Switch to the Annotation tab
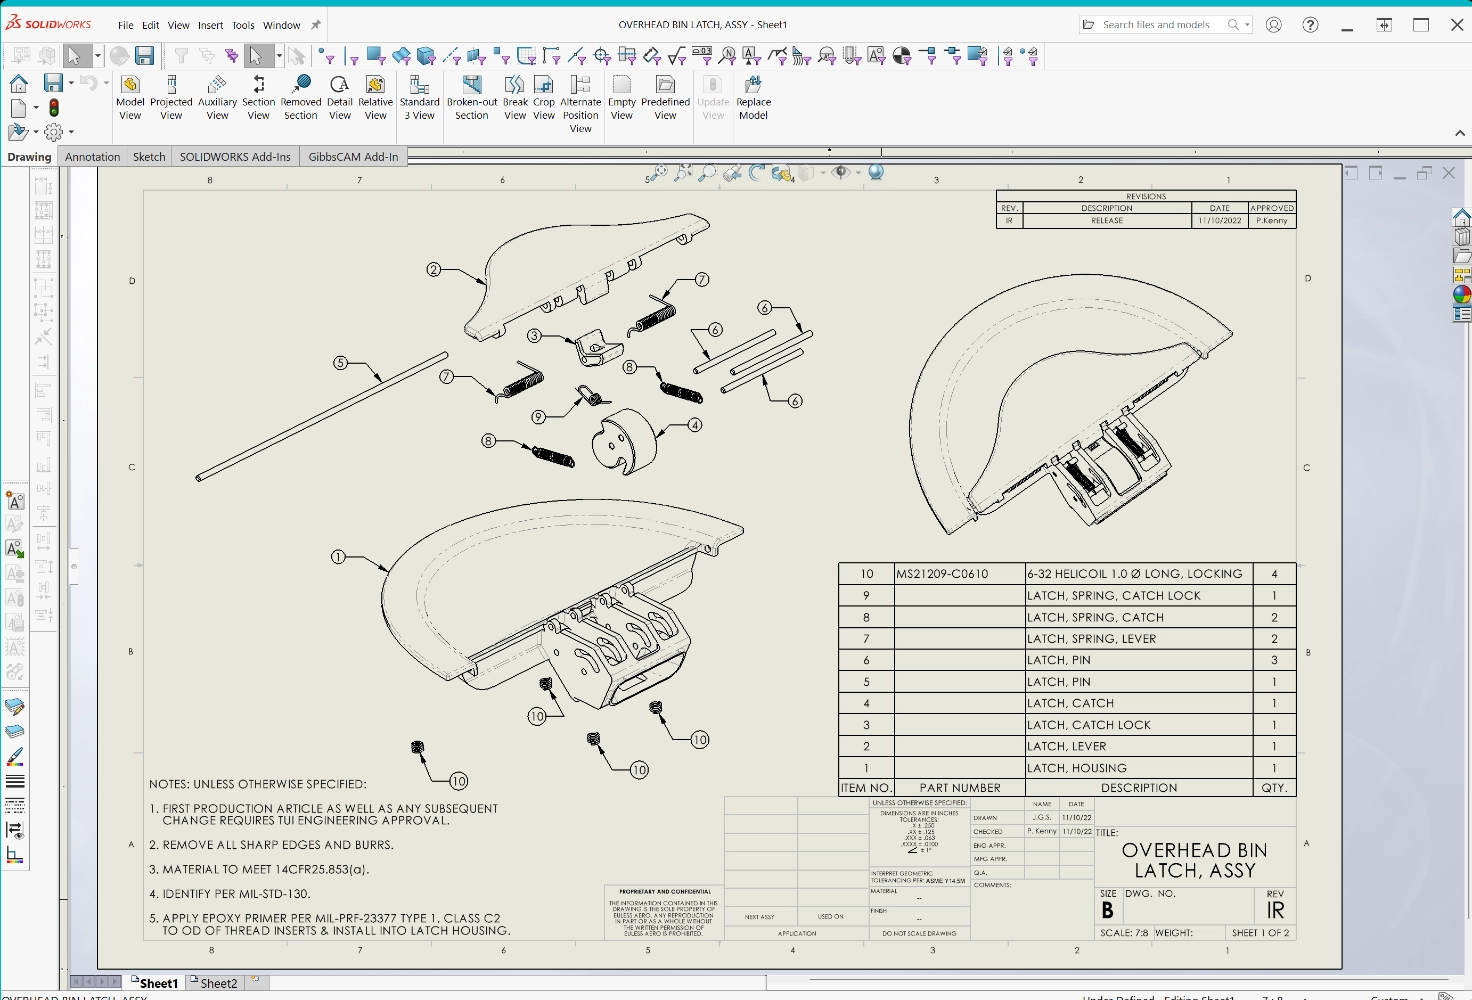 pyautogui.click(x=92, y=157)
